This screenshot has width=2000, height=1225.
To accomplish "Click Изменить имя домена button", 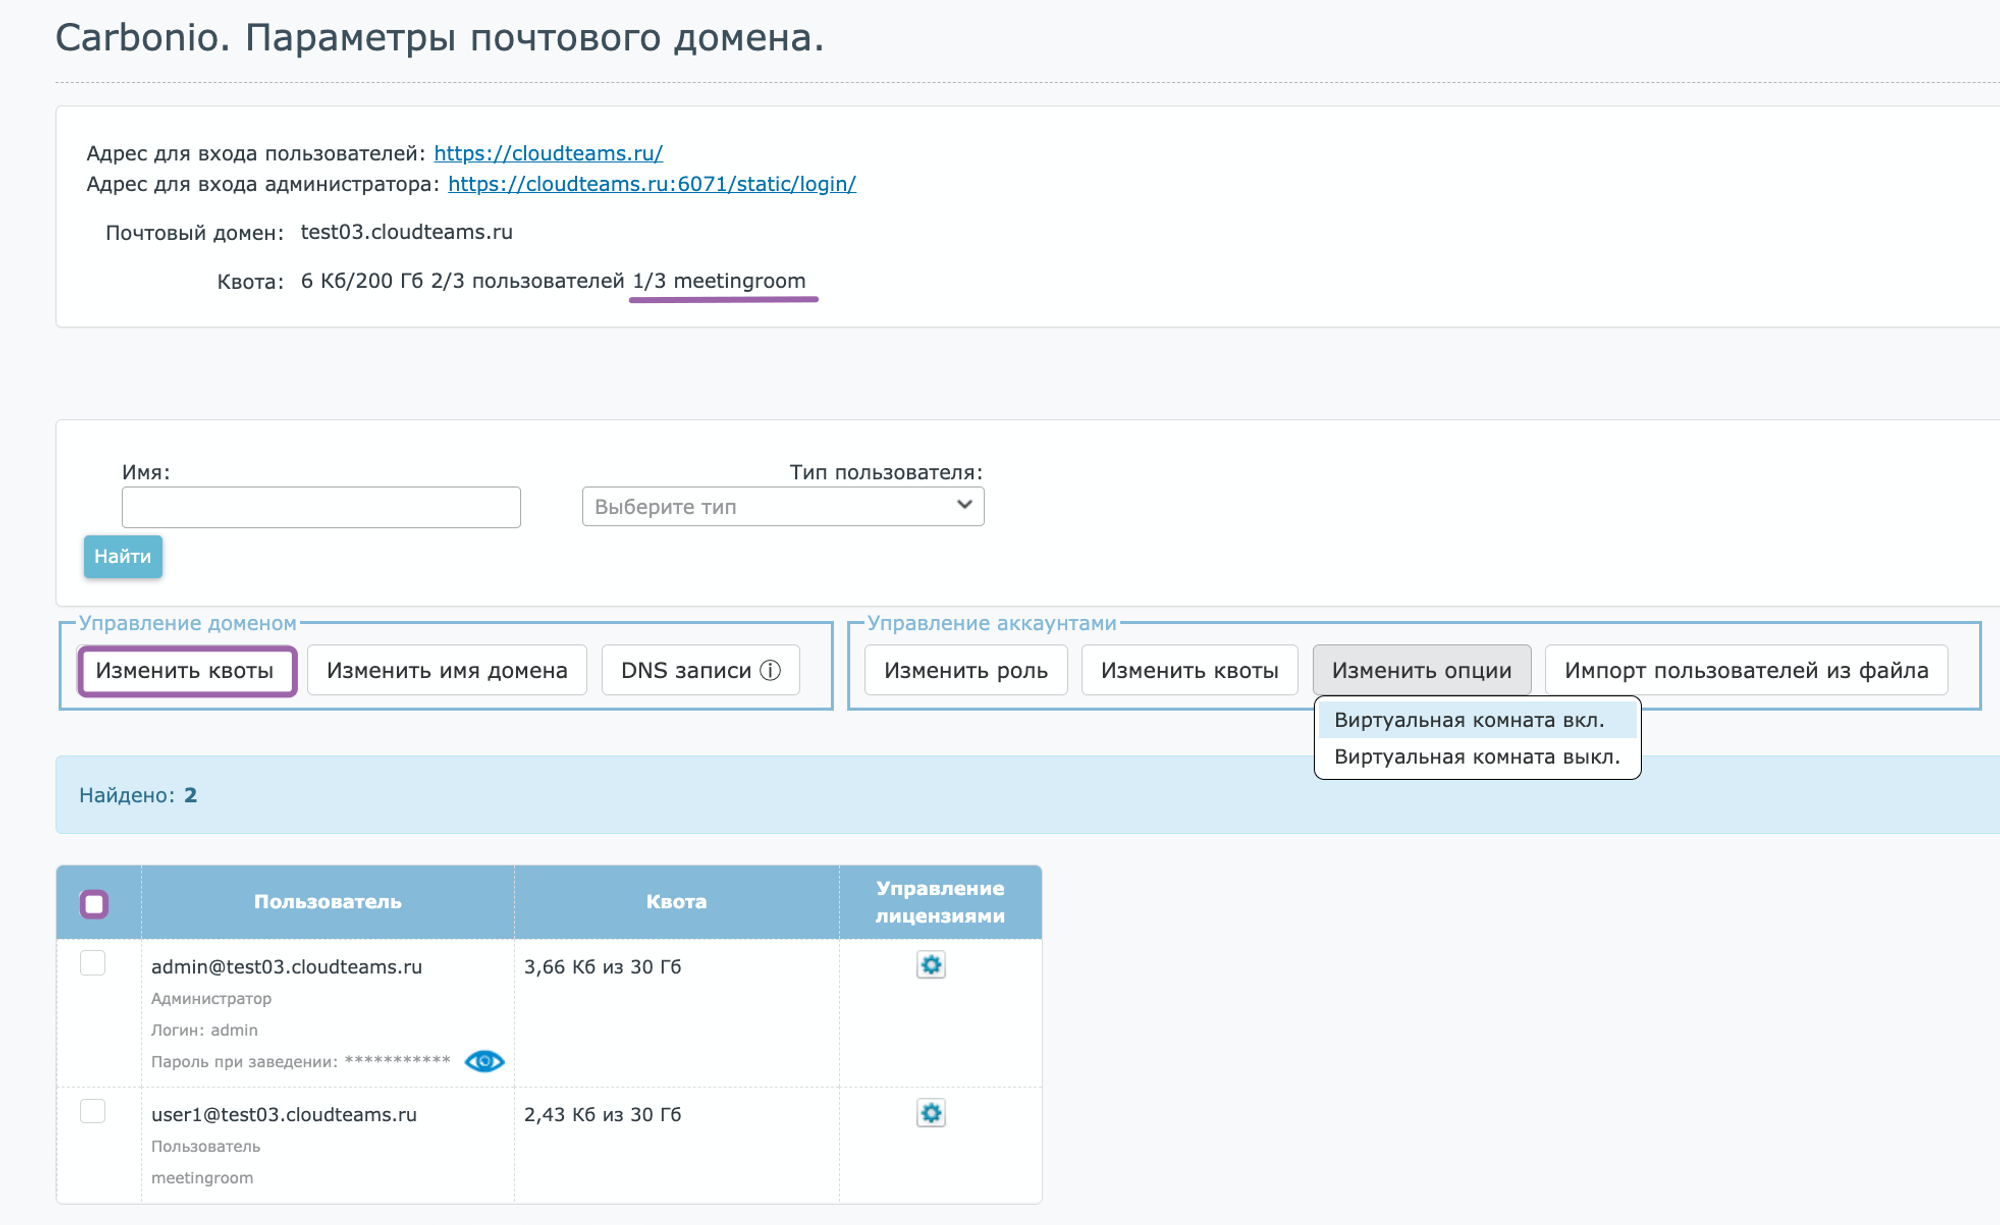I will coord(446,671).
